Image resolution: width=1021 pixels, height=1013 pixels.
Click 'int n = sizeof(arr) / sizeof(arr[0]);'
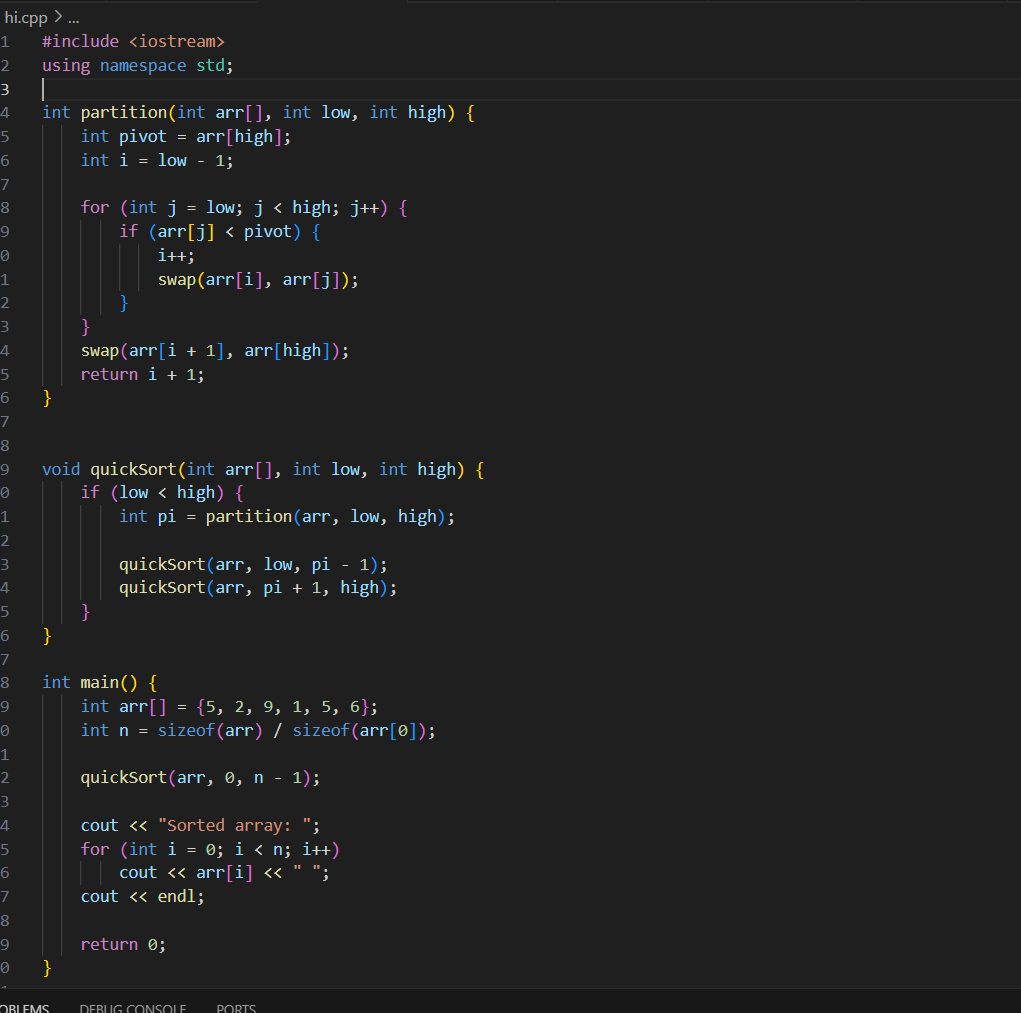258,731
